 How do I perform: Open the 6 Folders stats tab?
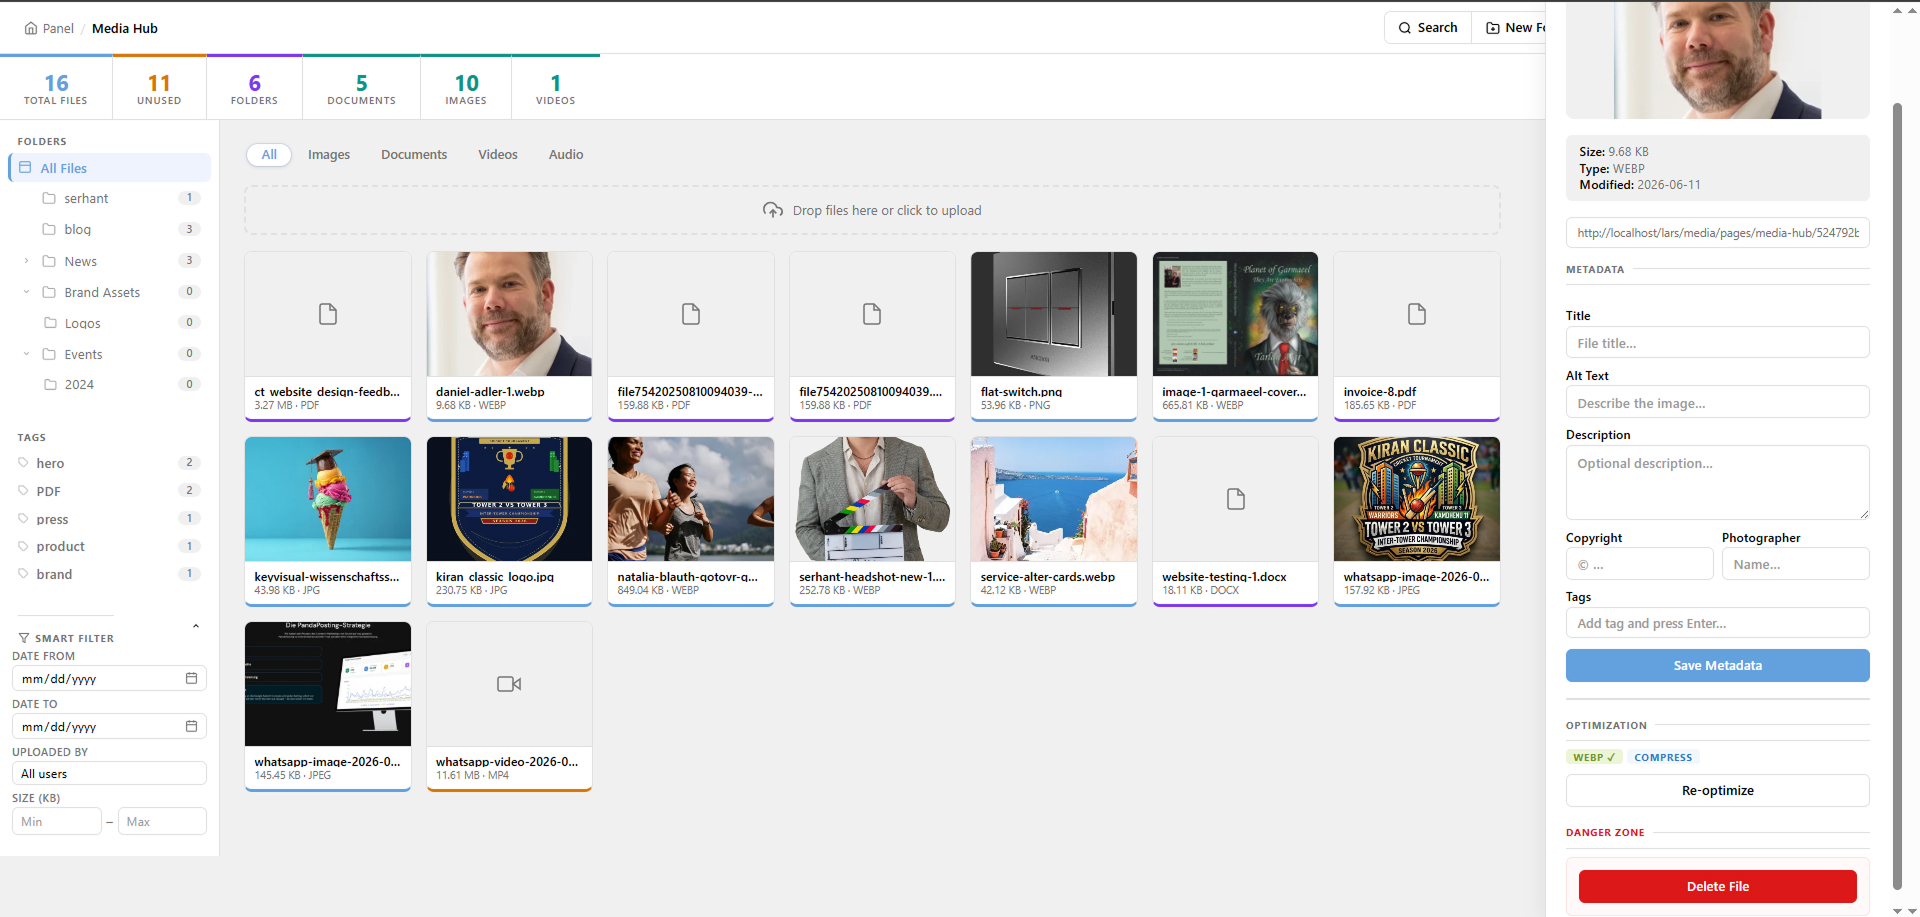(x=254, y=88)
